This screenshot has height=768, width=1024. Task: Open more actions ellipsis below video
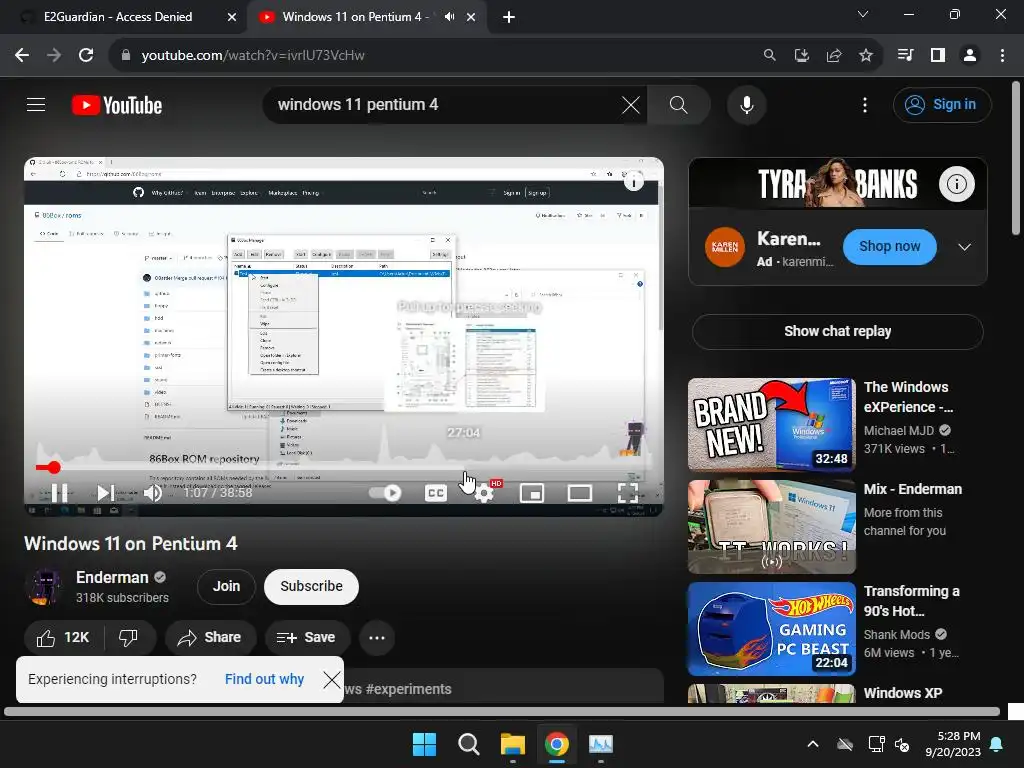pos(377,637)
